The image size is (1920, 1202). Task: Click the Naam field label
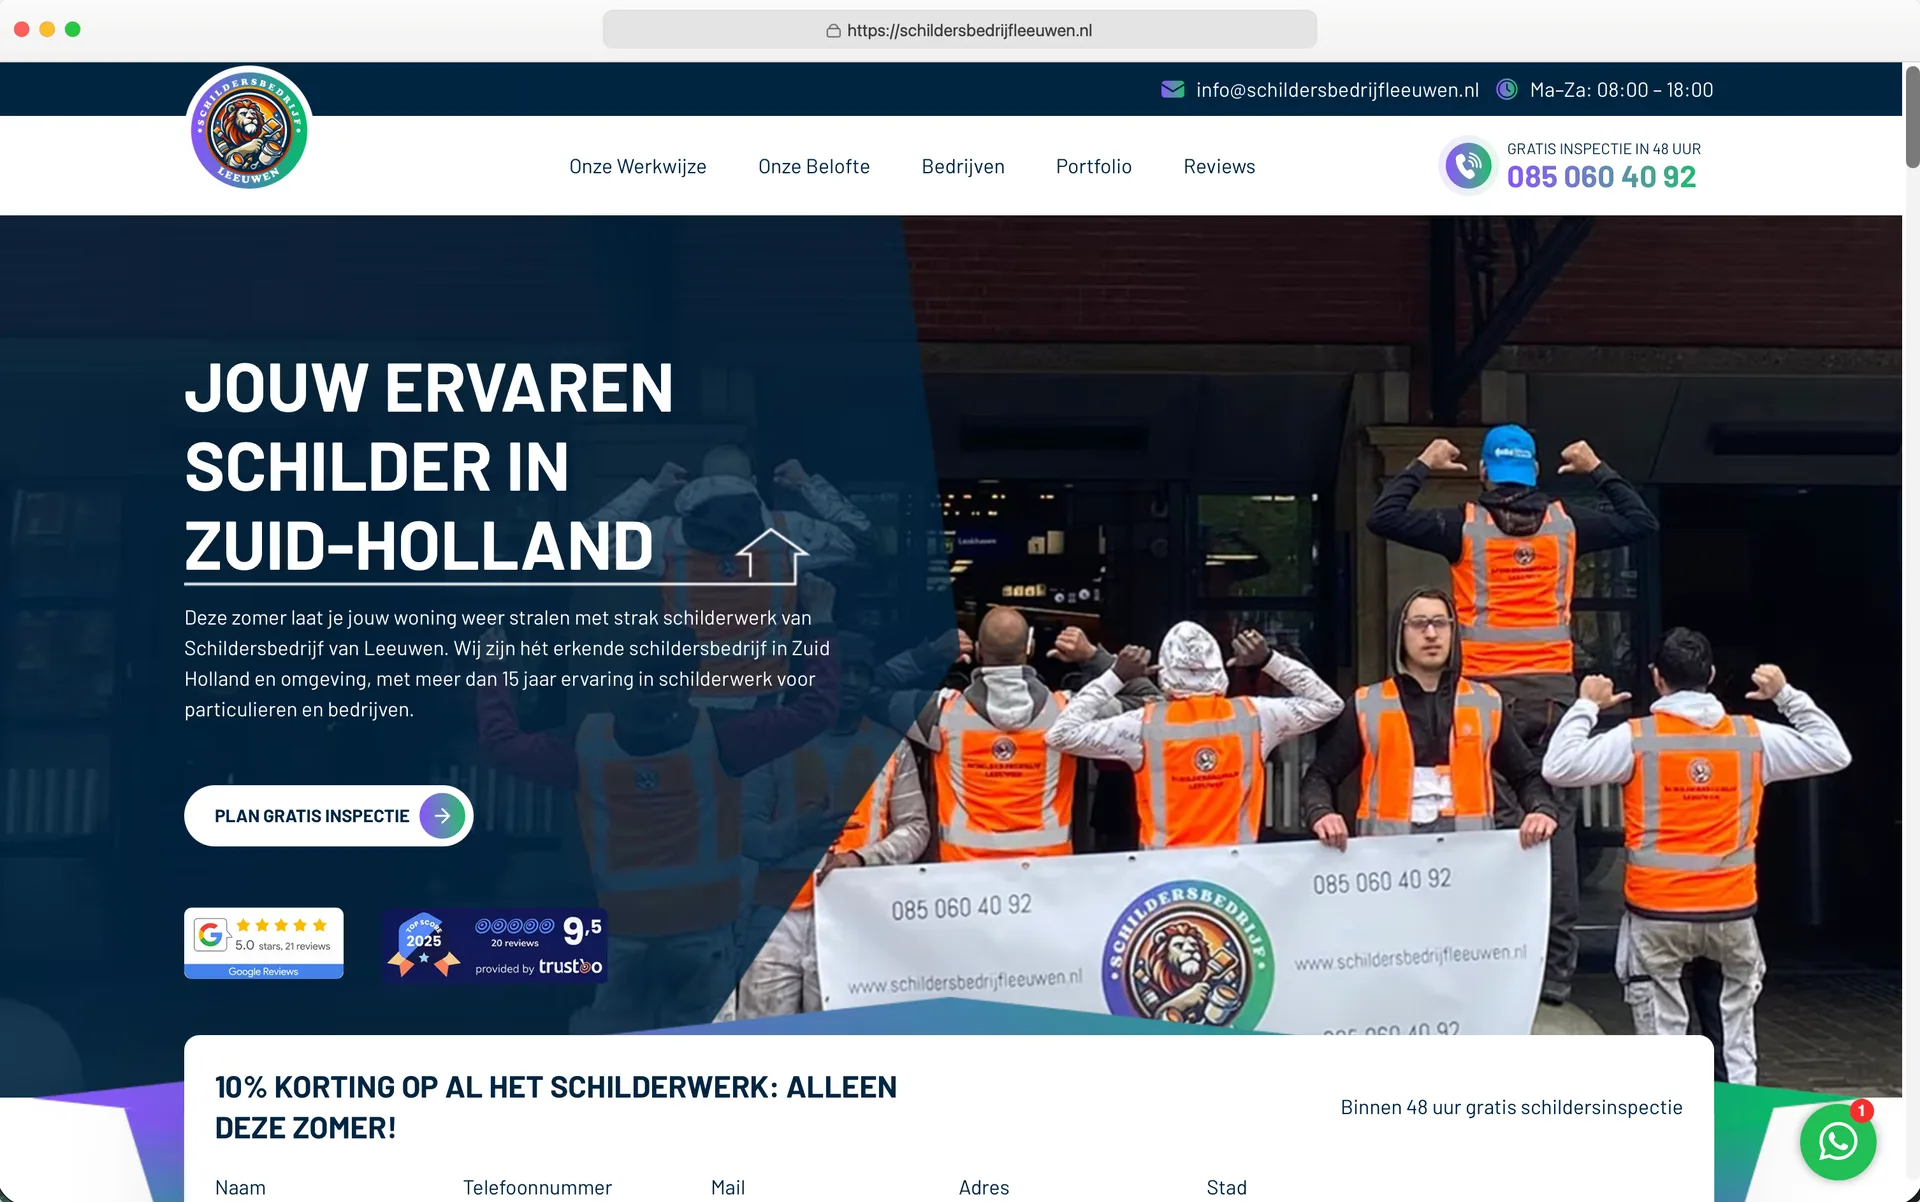(240, 1187)
